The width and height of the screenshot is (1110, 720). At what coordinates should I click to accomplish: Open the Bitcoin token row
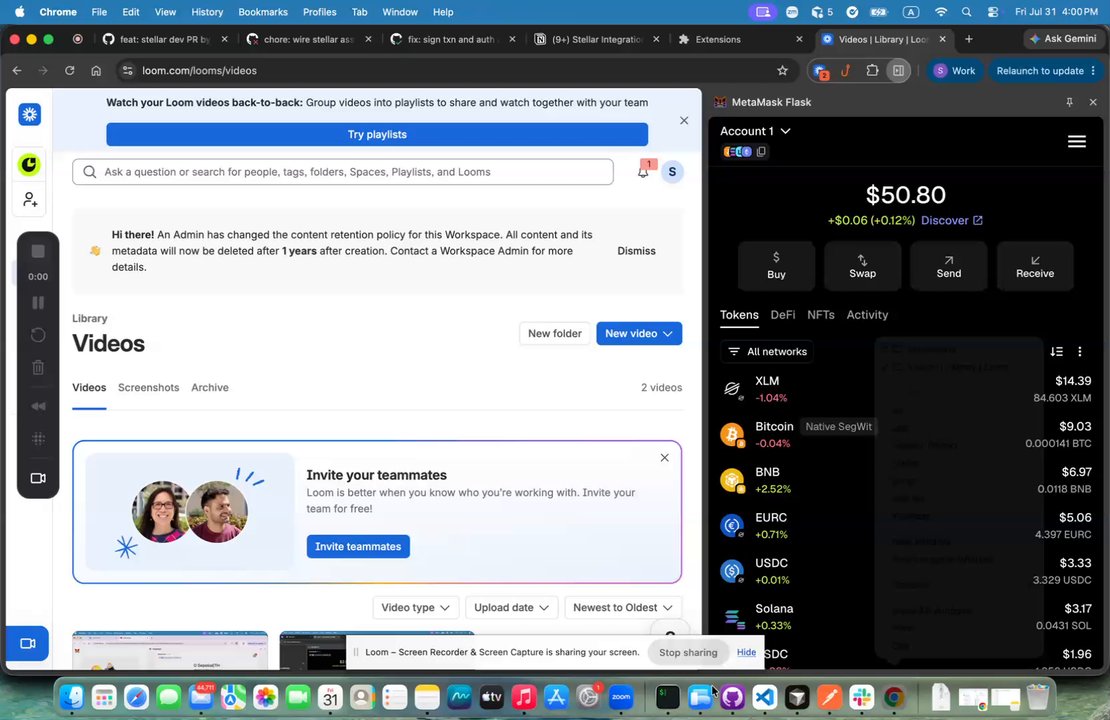[x=905, y=435]
